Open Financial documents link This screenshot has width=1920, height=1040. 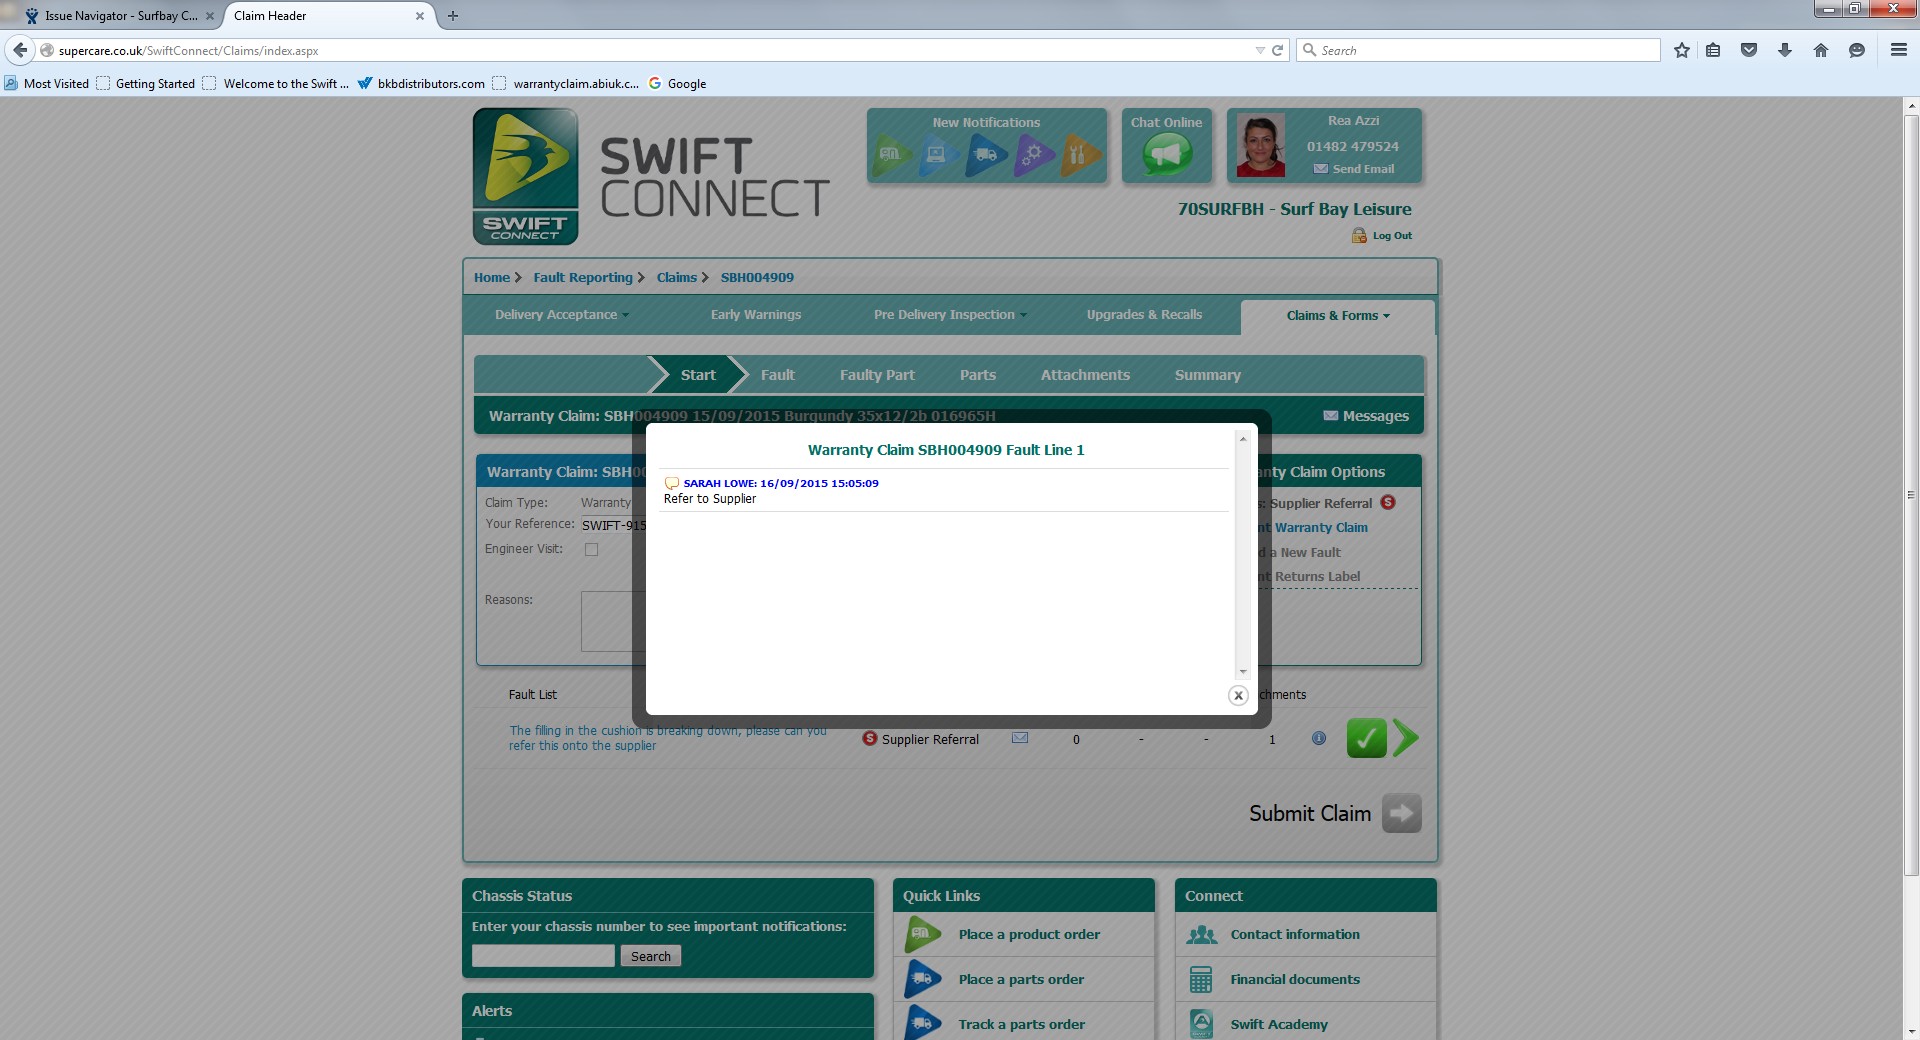tap(1295, 980)
